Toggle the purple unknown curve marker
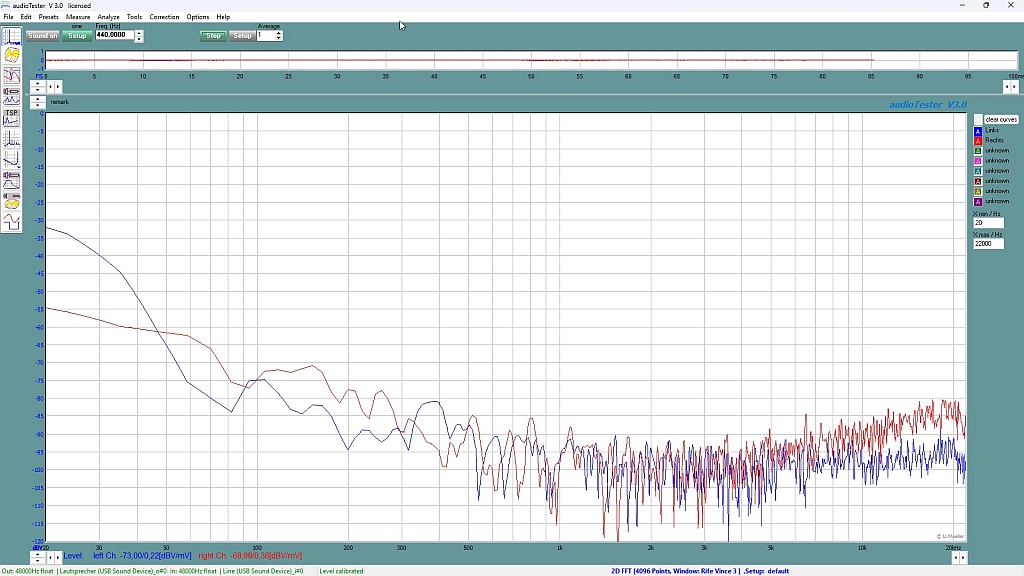Screen dimensions: 1024x576 (978, 202)
